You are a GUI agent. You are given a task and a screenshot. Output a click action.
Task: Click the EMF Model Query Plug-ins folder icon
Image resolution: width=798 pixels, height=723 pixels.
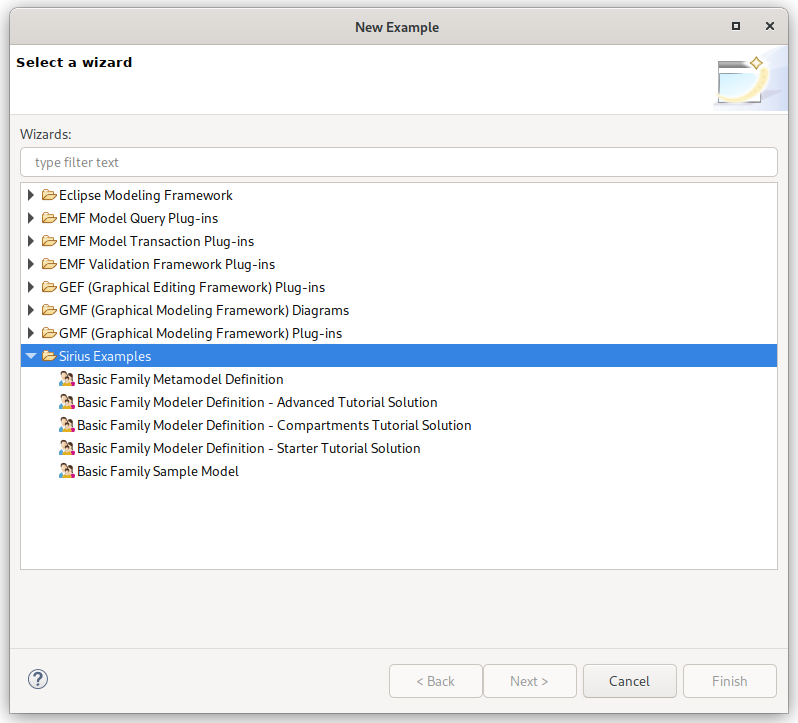tap(49, 218)
